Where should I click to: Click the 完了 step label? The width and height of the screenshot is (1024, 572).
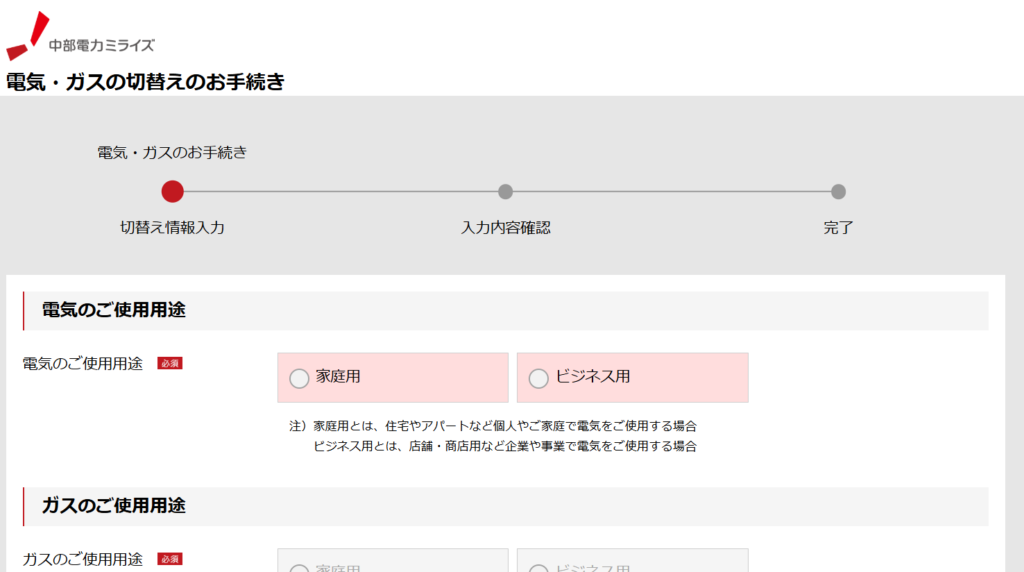839,227
